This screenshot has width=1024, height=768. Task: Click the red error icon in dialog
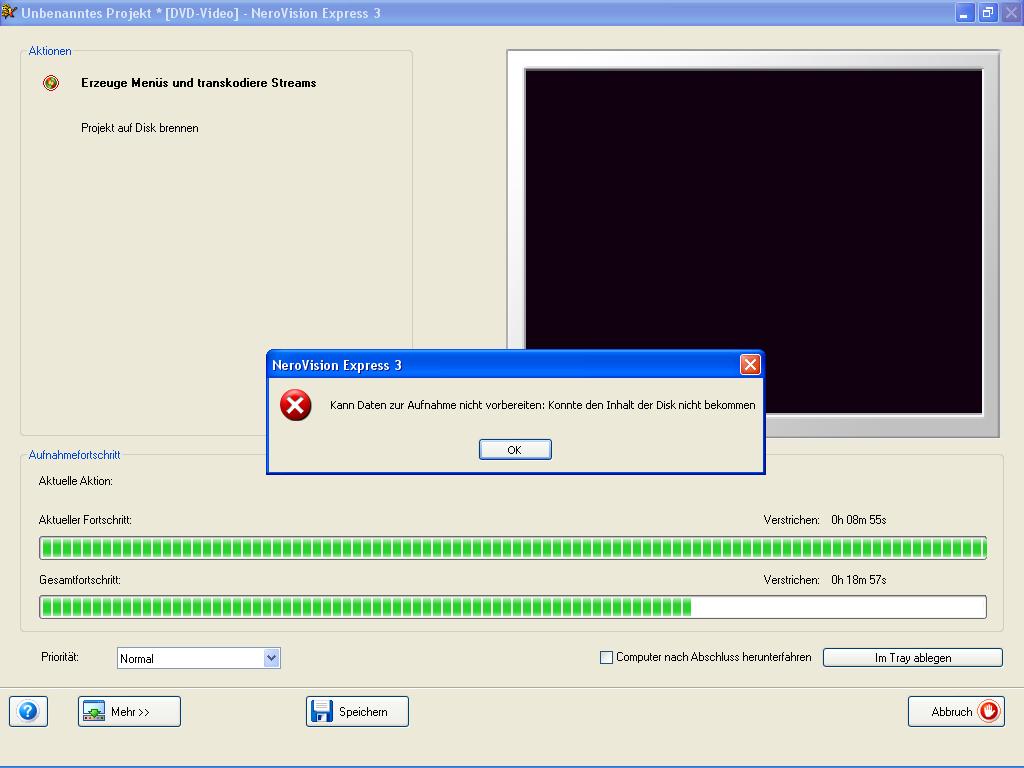295,405
